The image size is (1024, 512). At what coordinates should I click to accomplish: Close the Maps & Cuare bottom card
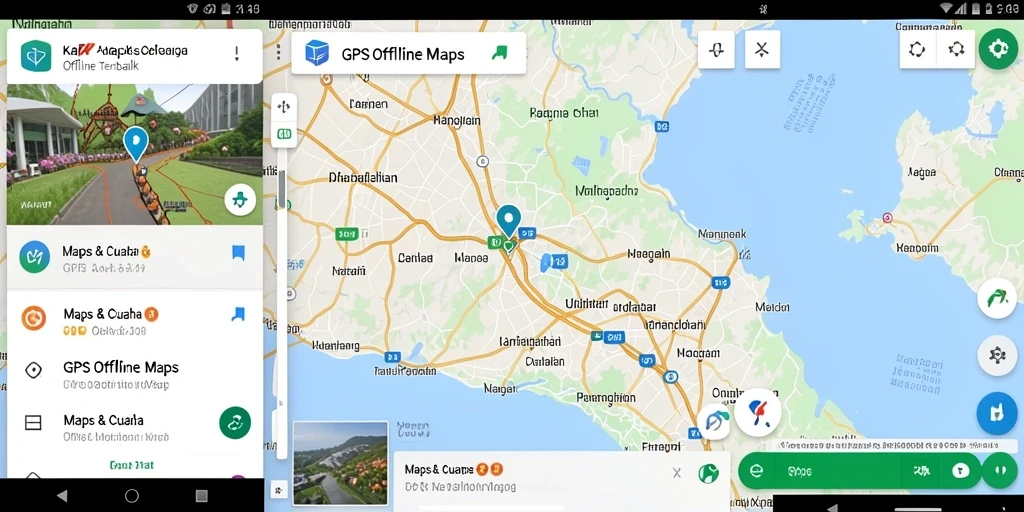tap(677, 473)
